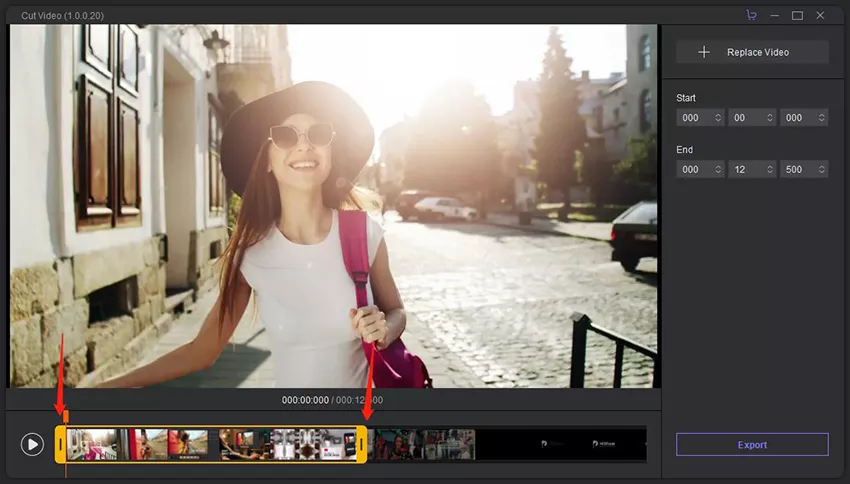Open the shopping cart icon in title bar

click(751, 15)
